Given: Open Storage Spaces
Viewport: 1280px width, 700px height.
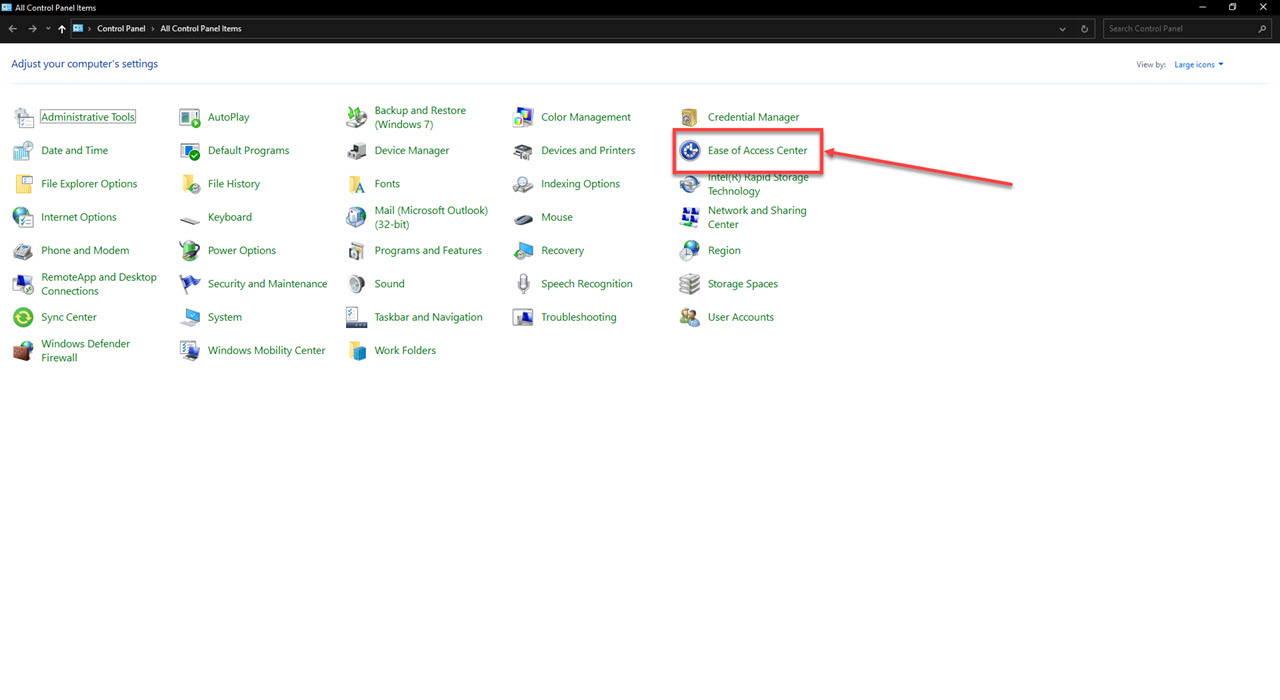Looking at the screenshot, I should [742, 283].
